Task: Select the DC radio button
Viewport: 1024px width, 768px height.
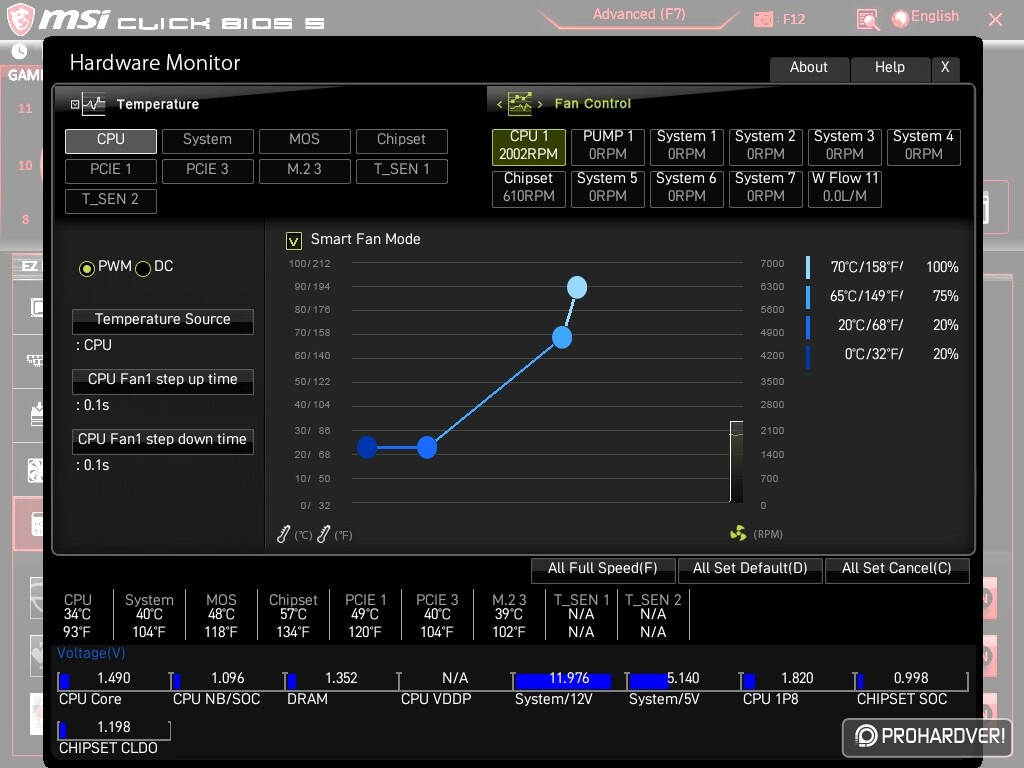Action: 143,268
